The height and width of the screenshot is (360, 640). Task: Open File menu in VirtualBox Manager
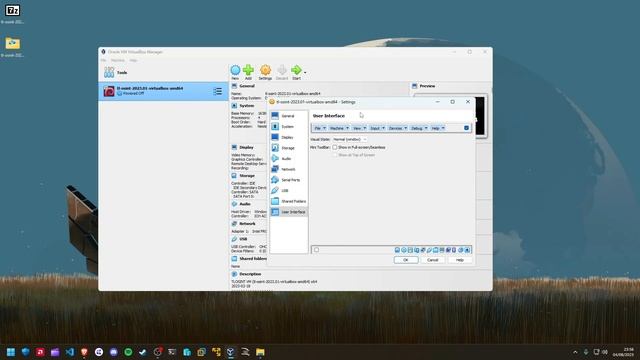pyautogui.click(x=104, y=60)
